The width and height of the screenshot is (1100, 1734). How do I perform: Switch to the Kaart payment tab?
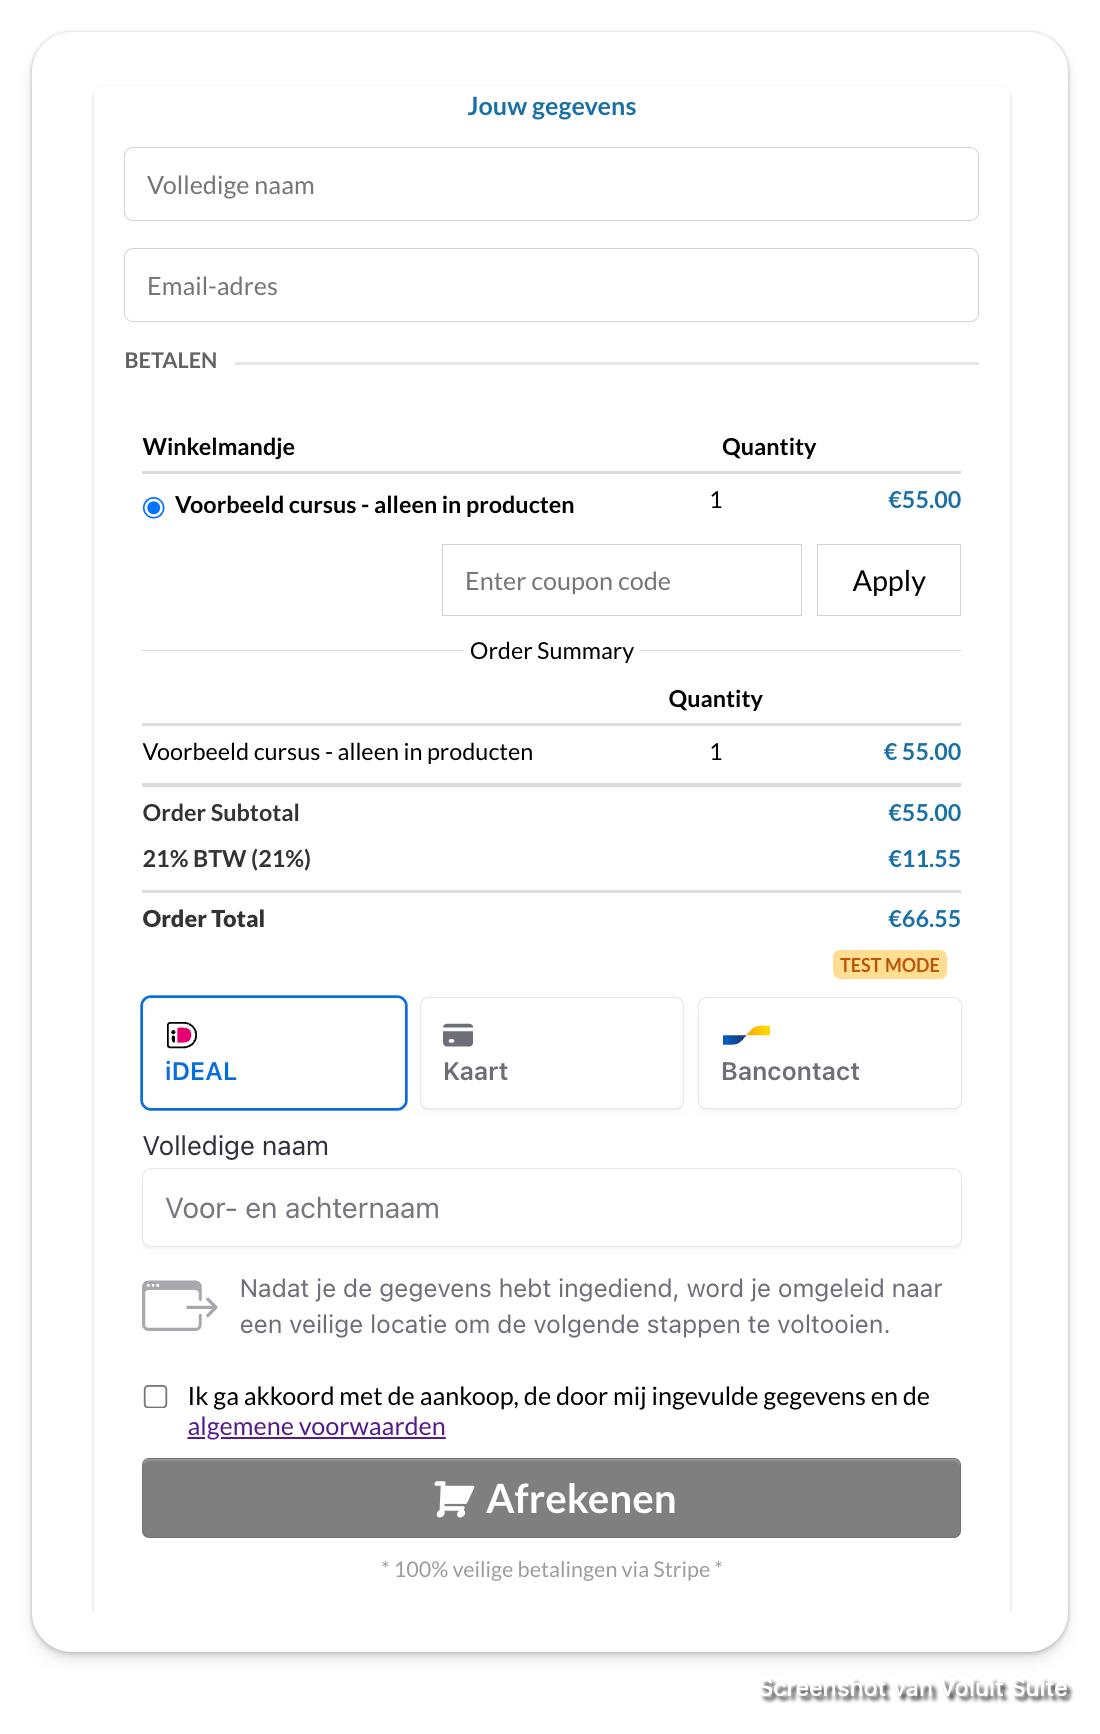coord(552,1053)
